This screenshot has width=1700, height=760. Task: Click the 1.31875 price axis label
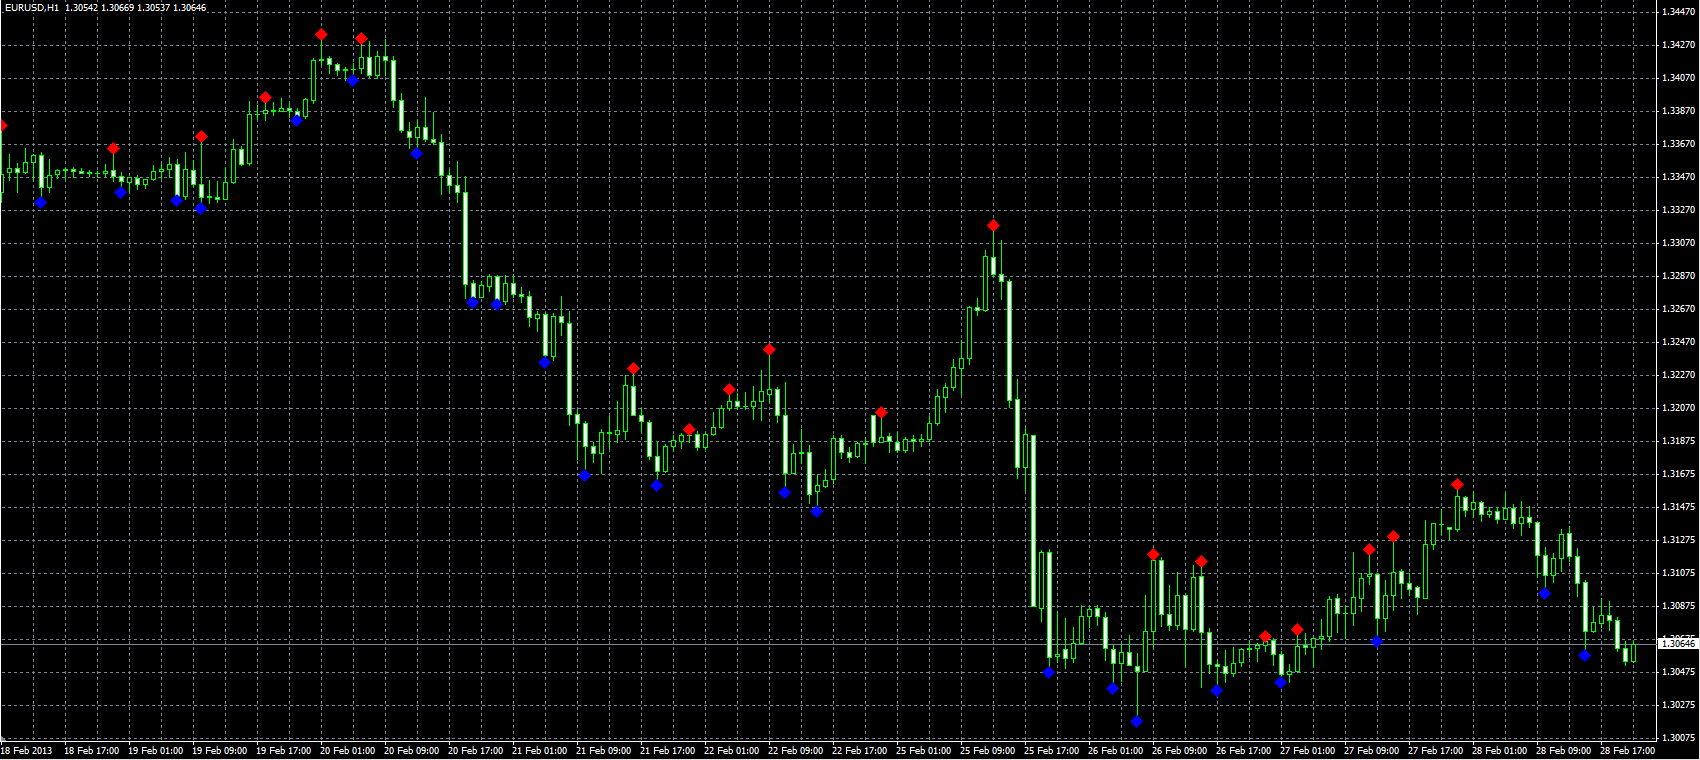(x=1679, y=441)
